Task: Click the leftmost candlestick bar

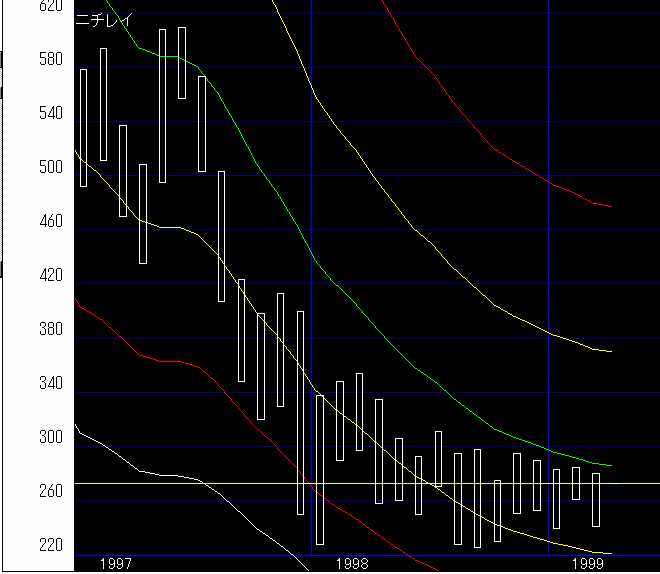Action: click(83, 127)
